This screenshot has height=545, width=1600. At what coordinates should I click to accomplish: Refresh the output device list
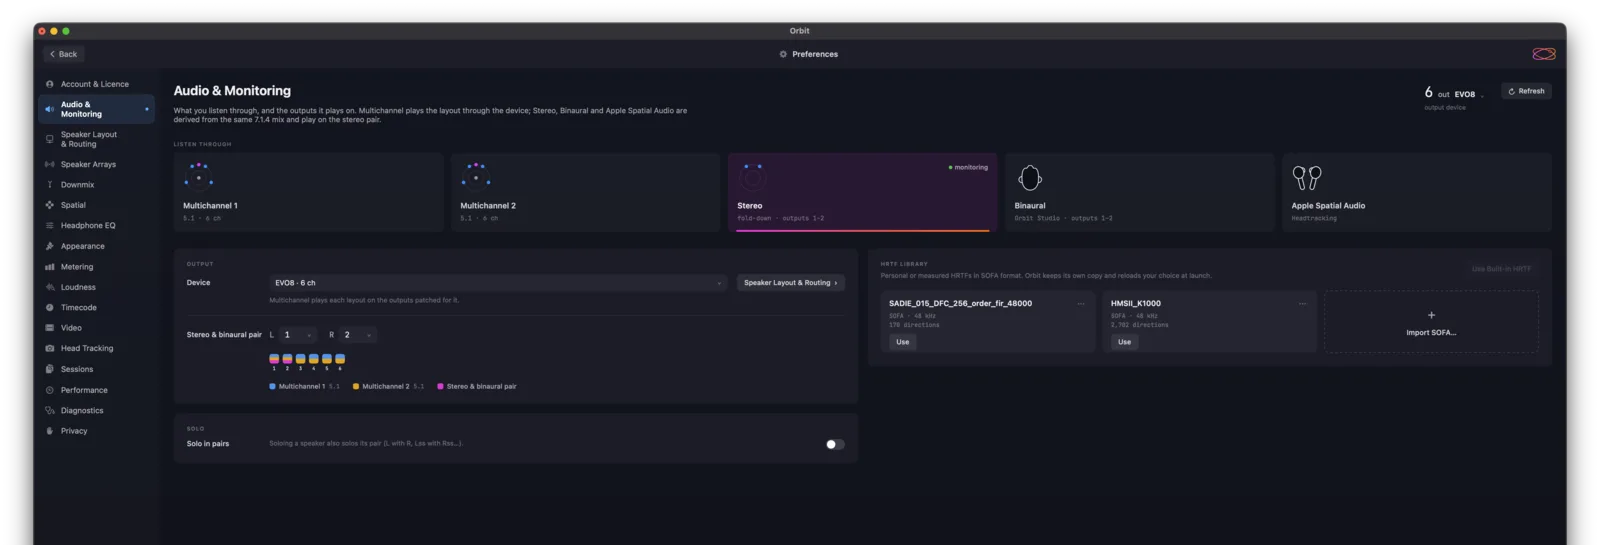coord(1526,91)
